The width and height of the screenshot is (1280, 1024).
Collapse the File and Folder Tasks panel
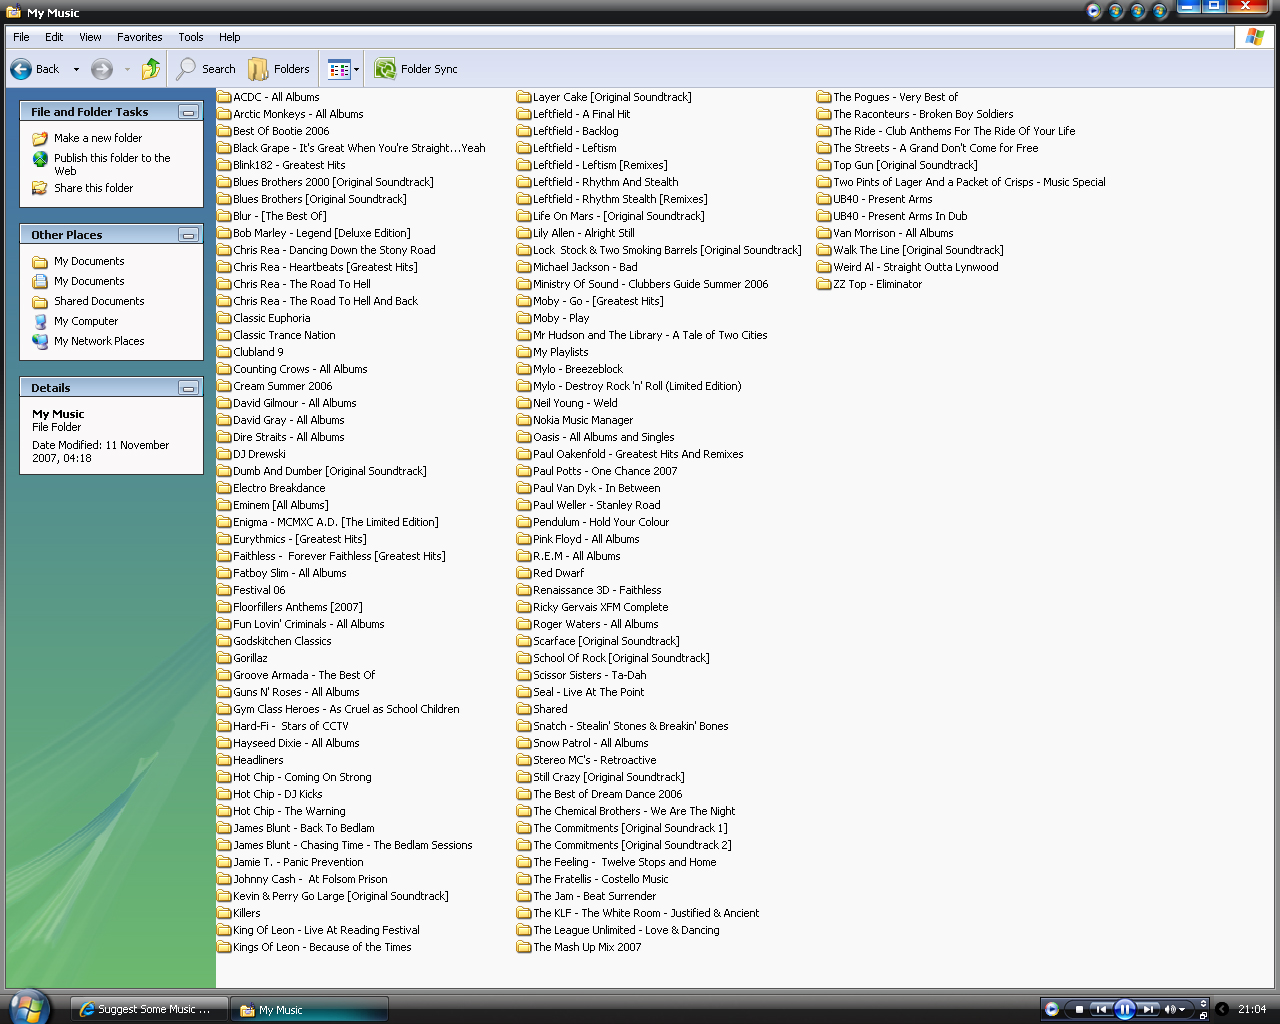[188, 112]
